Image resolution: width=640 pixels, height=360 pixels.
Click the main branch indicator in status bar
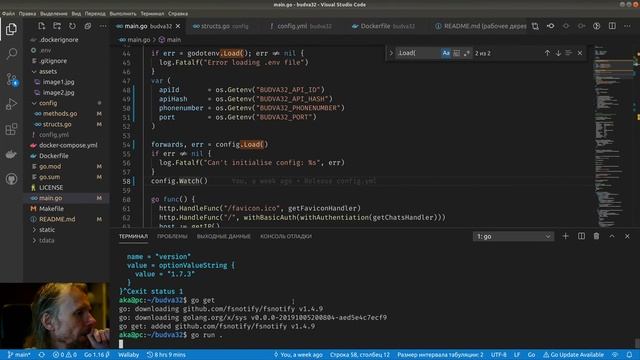pyautogui.click(x=19, y=355)
